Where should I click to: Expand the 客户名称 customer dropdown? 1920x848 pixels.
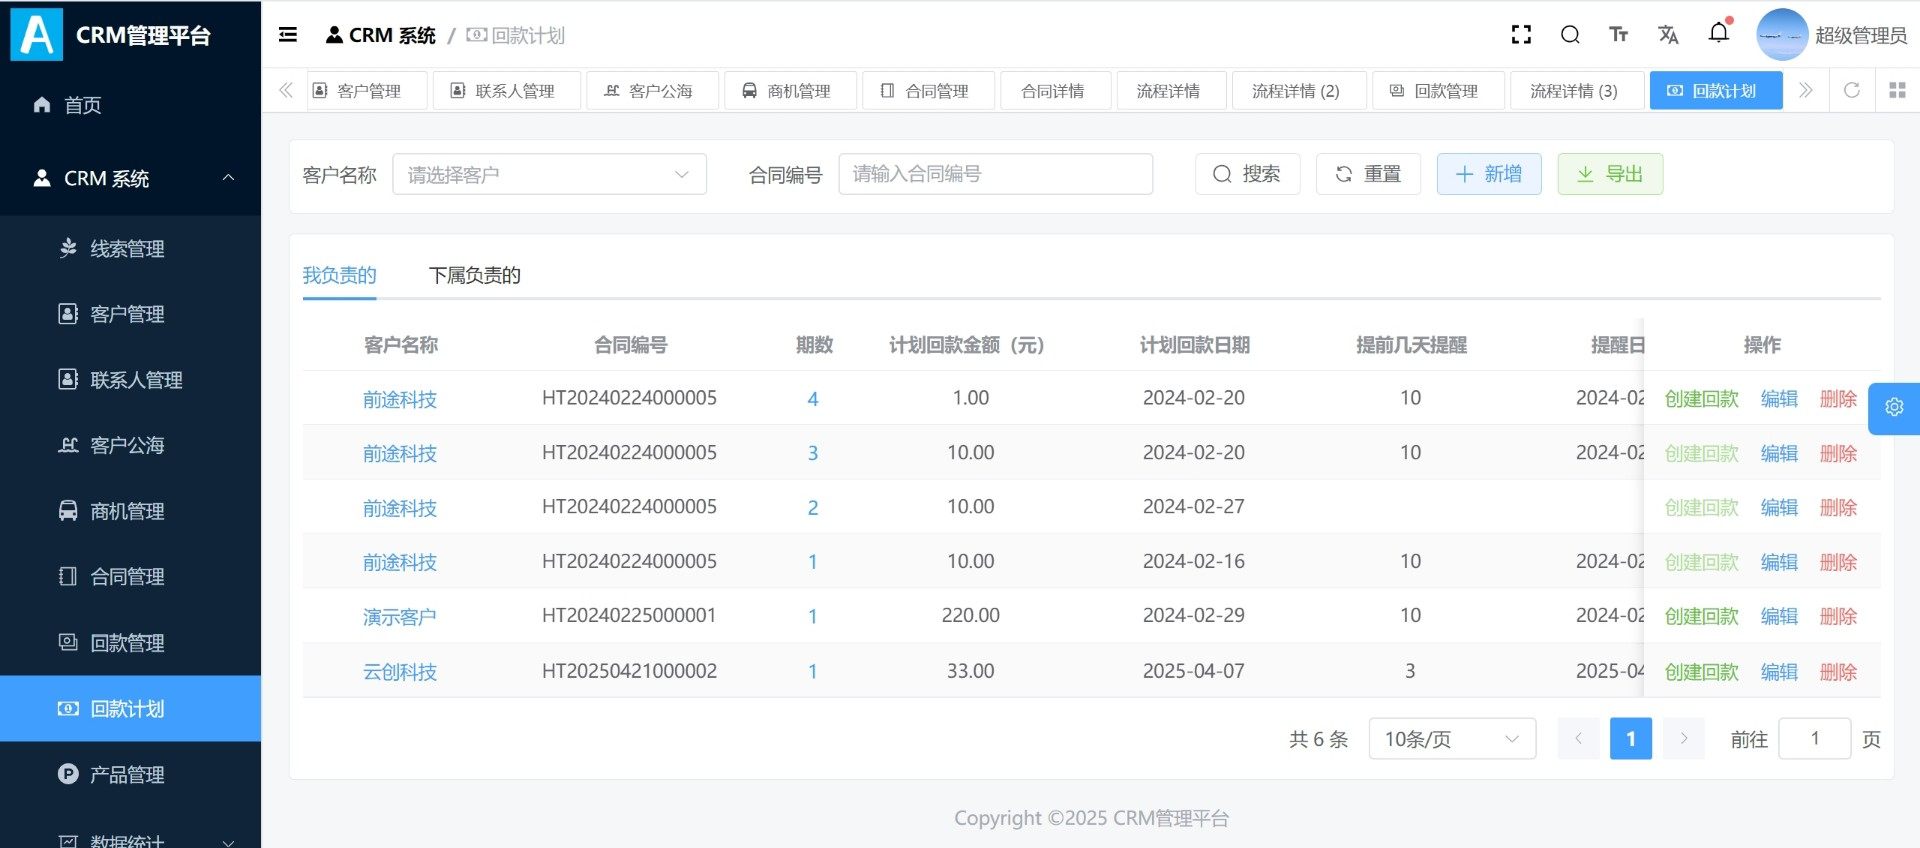tap(549, 175)
